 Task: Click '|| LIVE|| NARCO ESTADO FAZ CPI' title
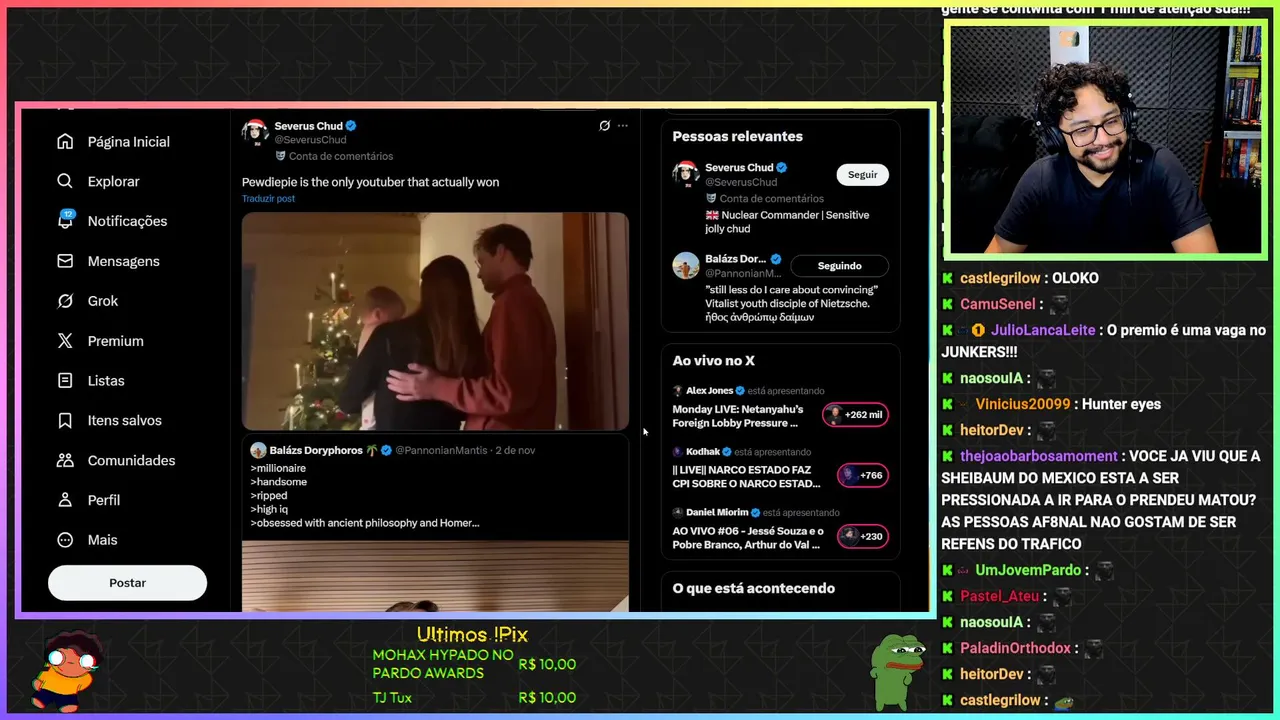(746, 477)
